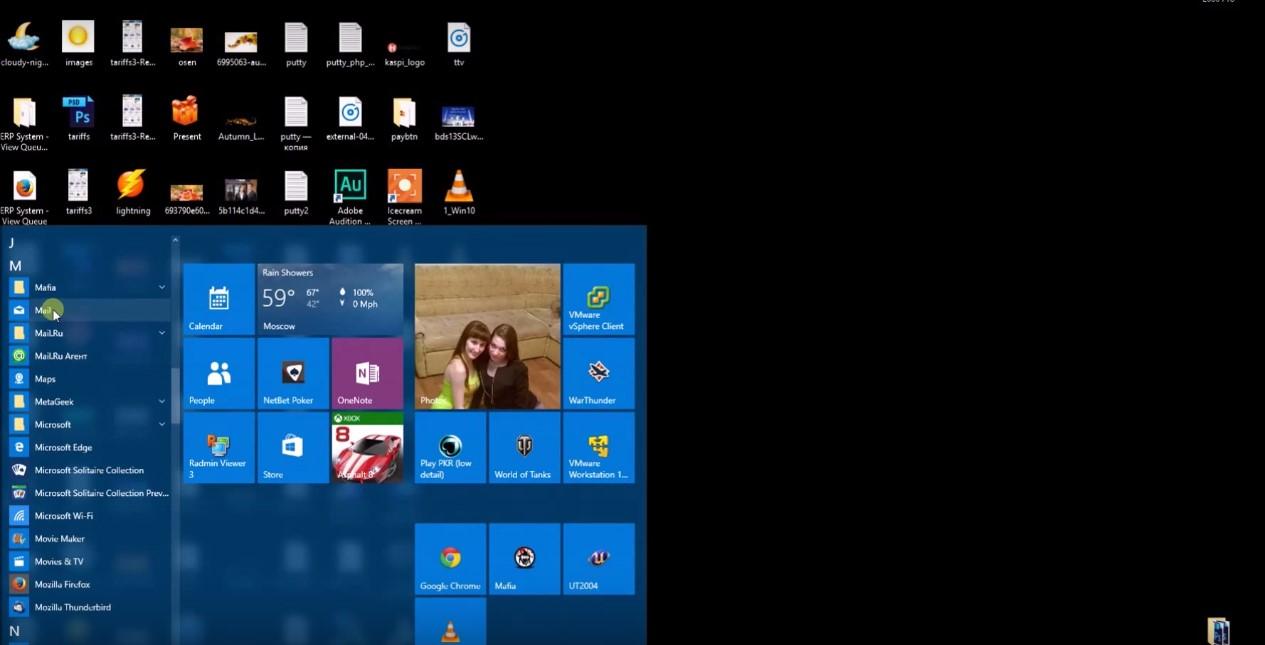Screen dimensions: 1265x645
Task: Launch OneNote from the Start tiles
Action: (367, 373)
